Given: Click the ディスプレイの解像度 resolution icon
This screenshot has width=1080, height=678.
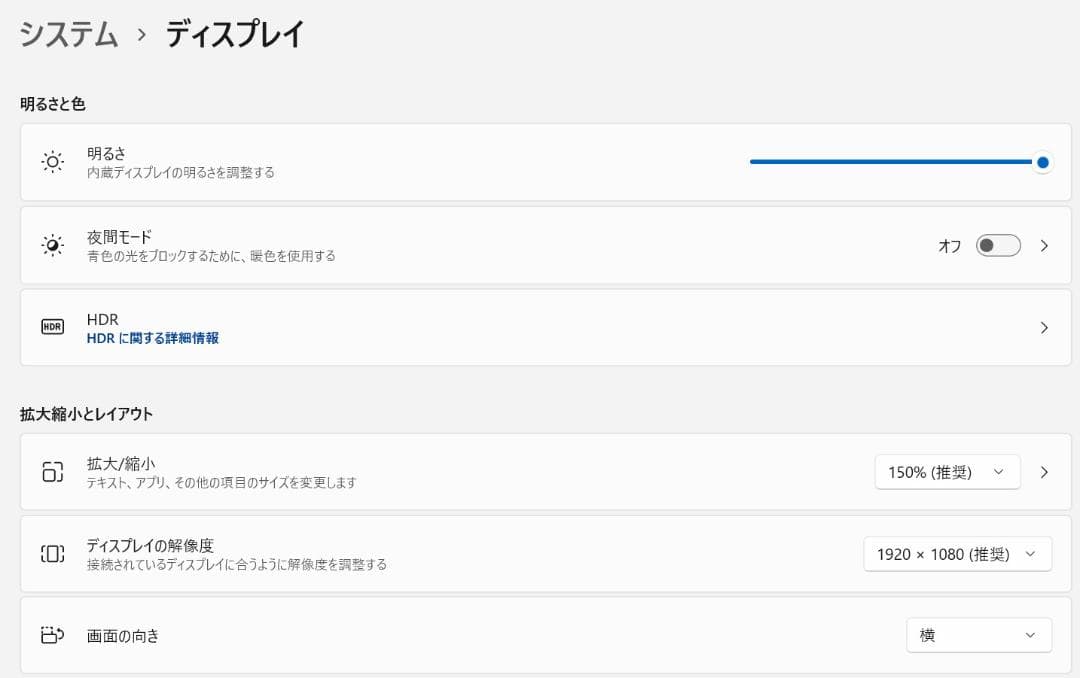Looking at the screenshot, I should pyautogui.click(x=52, y=553).
